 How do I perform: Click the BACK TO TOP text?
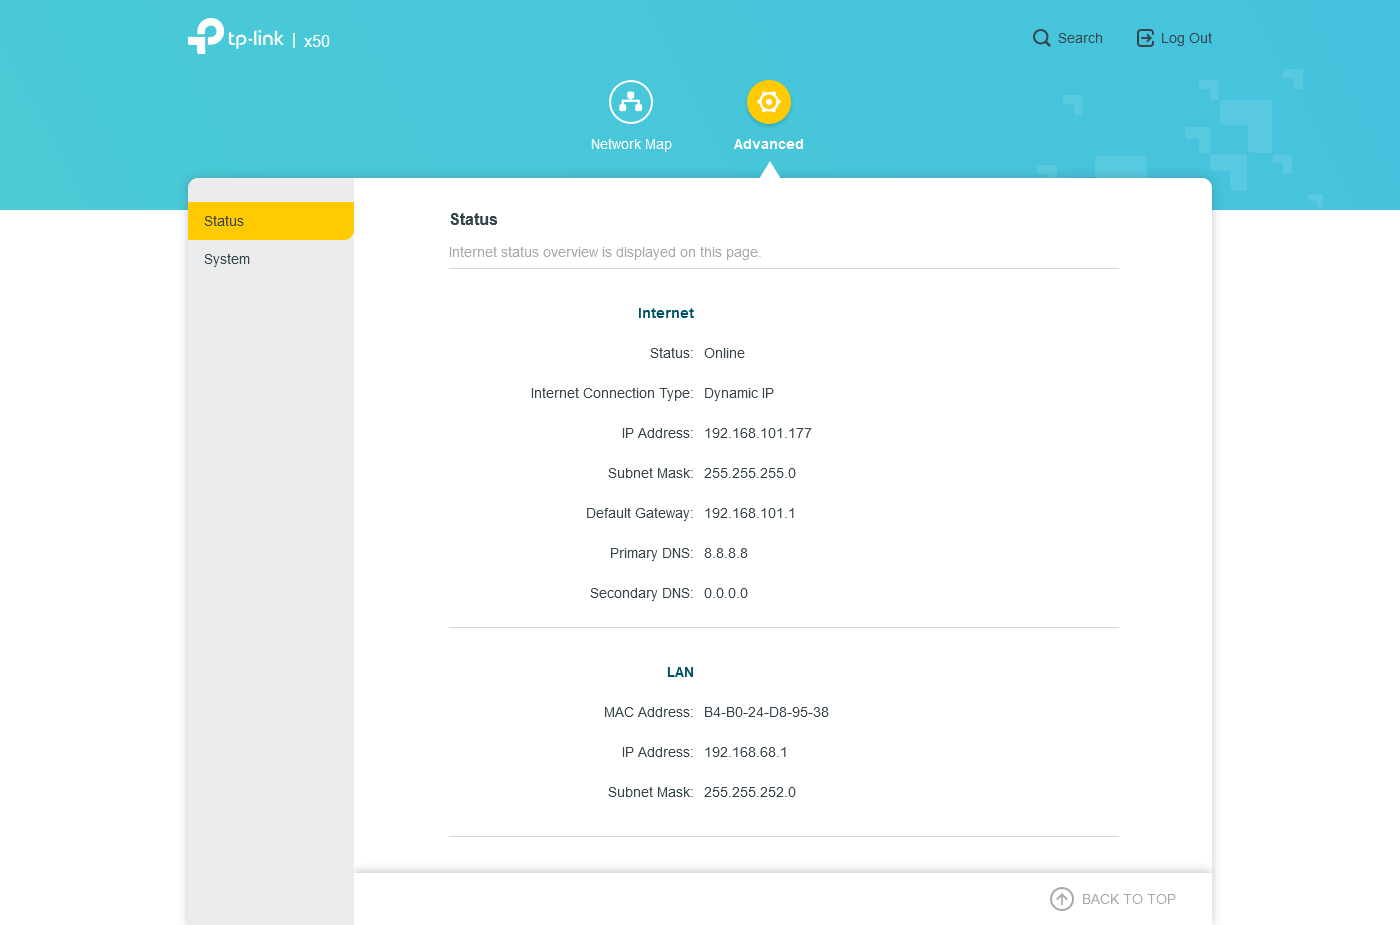click(1129, 899)
